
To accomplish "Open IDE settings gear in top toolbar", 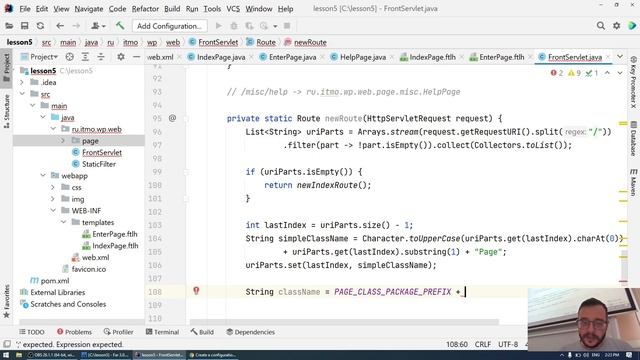I will 616,26.
